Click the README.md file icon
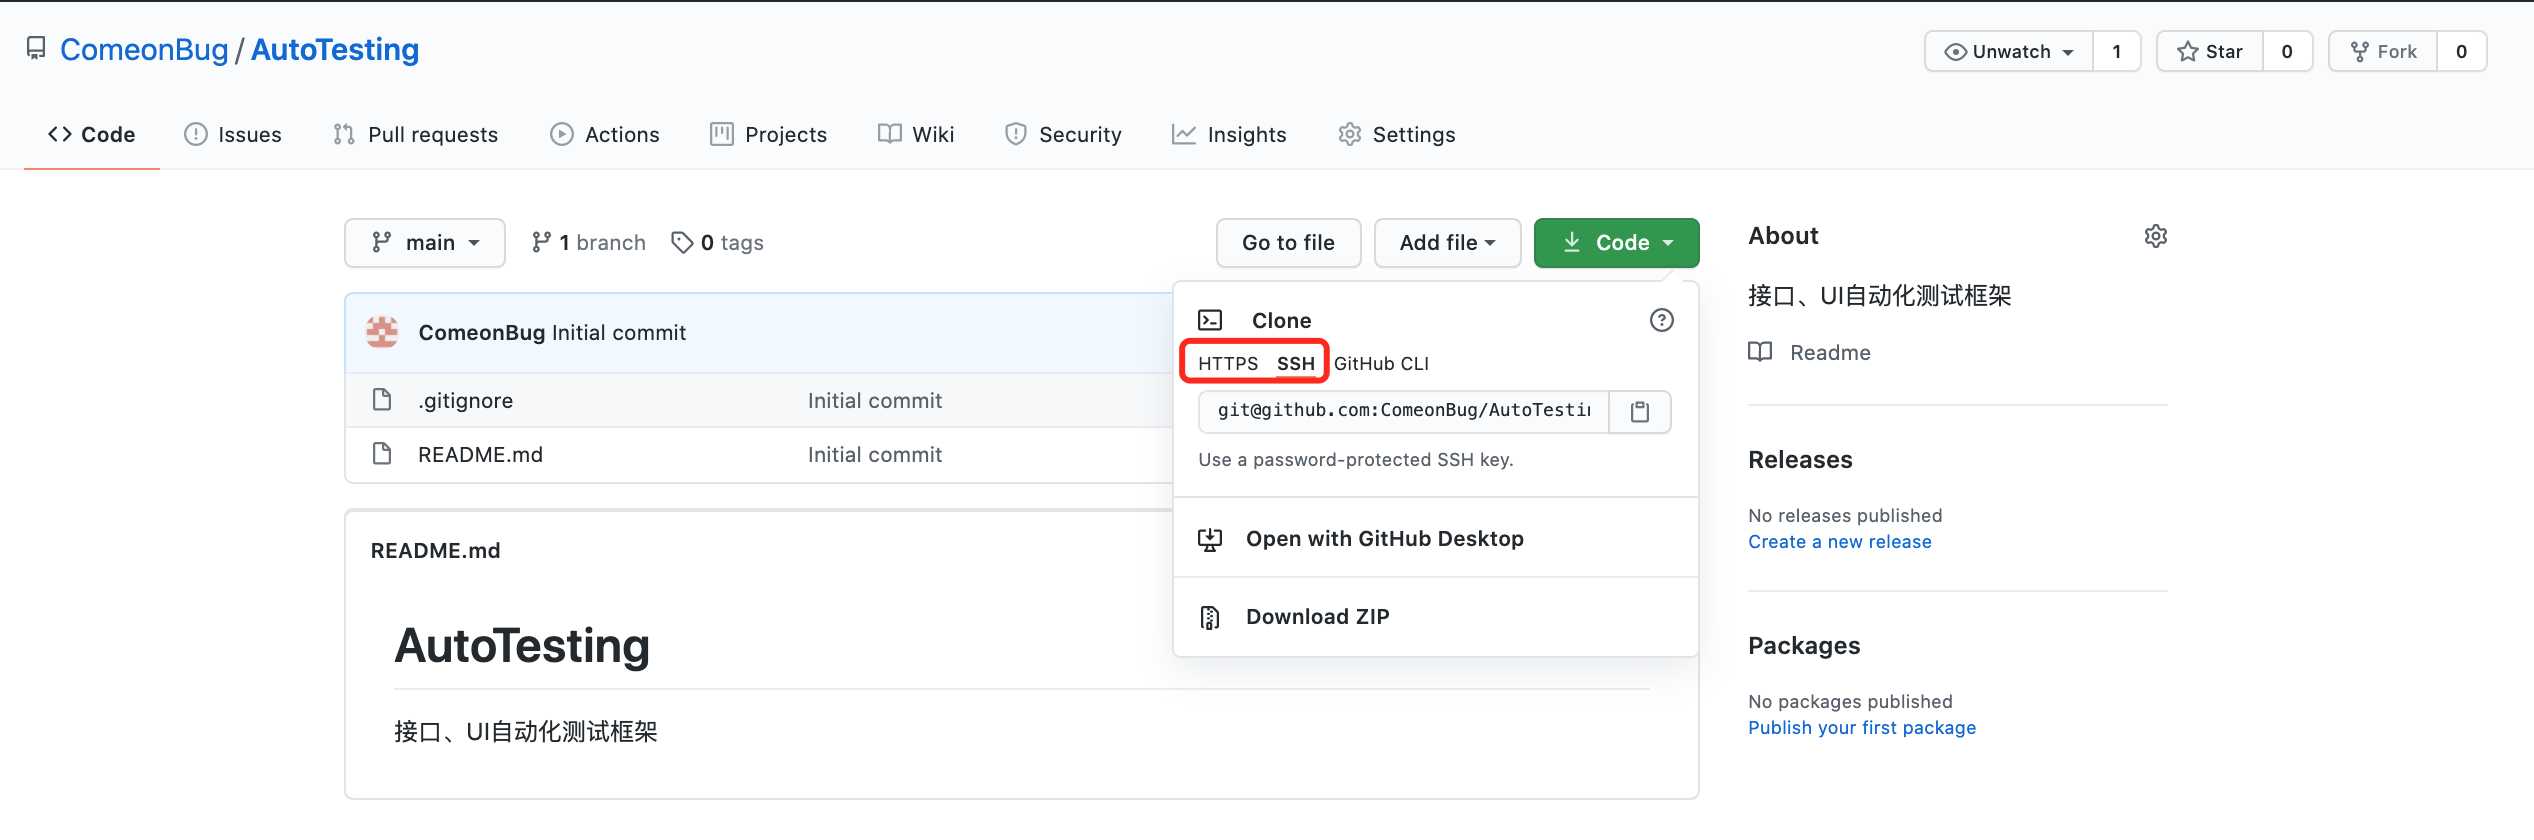This screenshot has height=840, width=2534. 382,454
